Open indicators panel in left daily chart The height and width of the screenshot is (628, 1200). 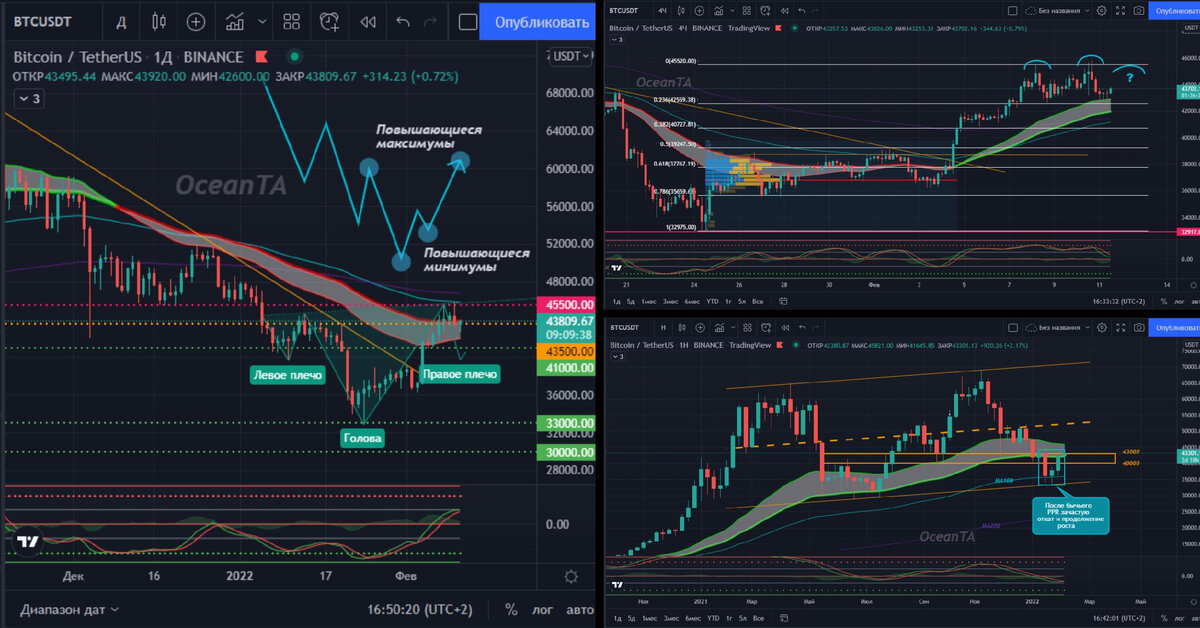click(236, 21)
